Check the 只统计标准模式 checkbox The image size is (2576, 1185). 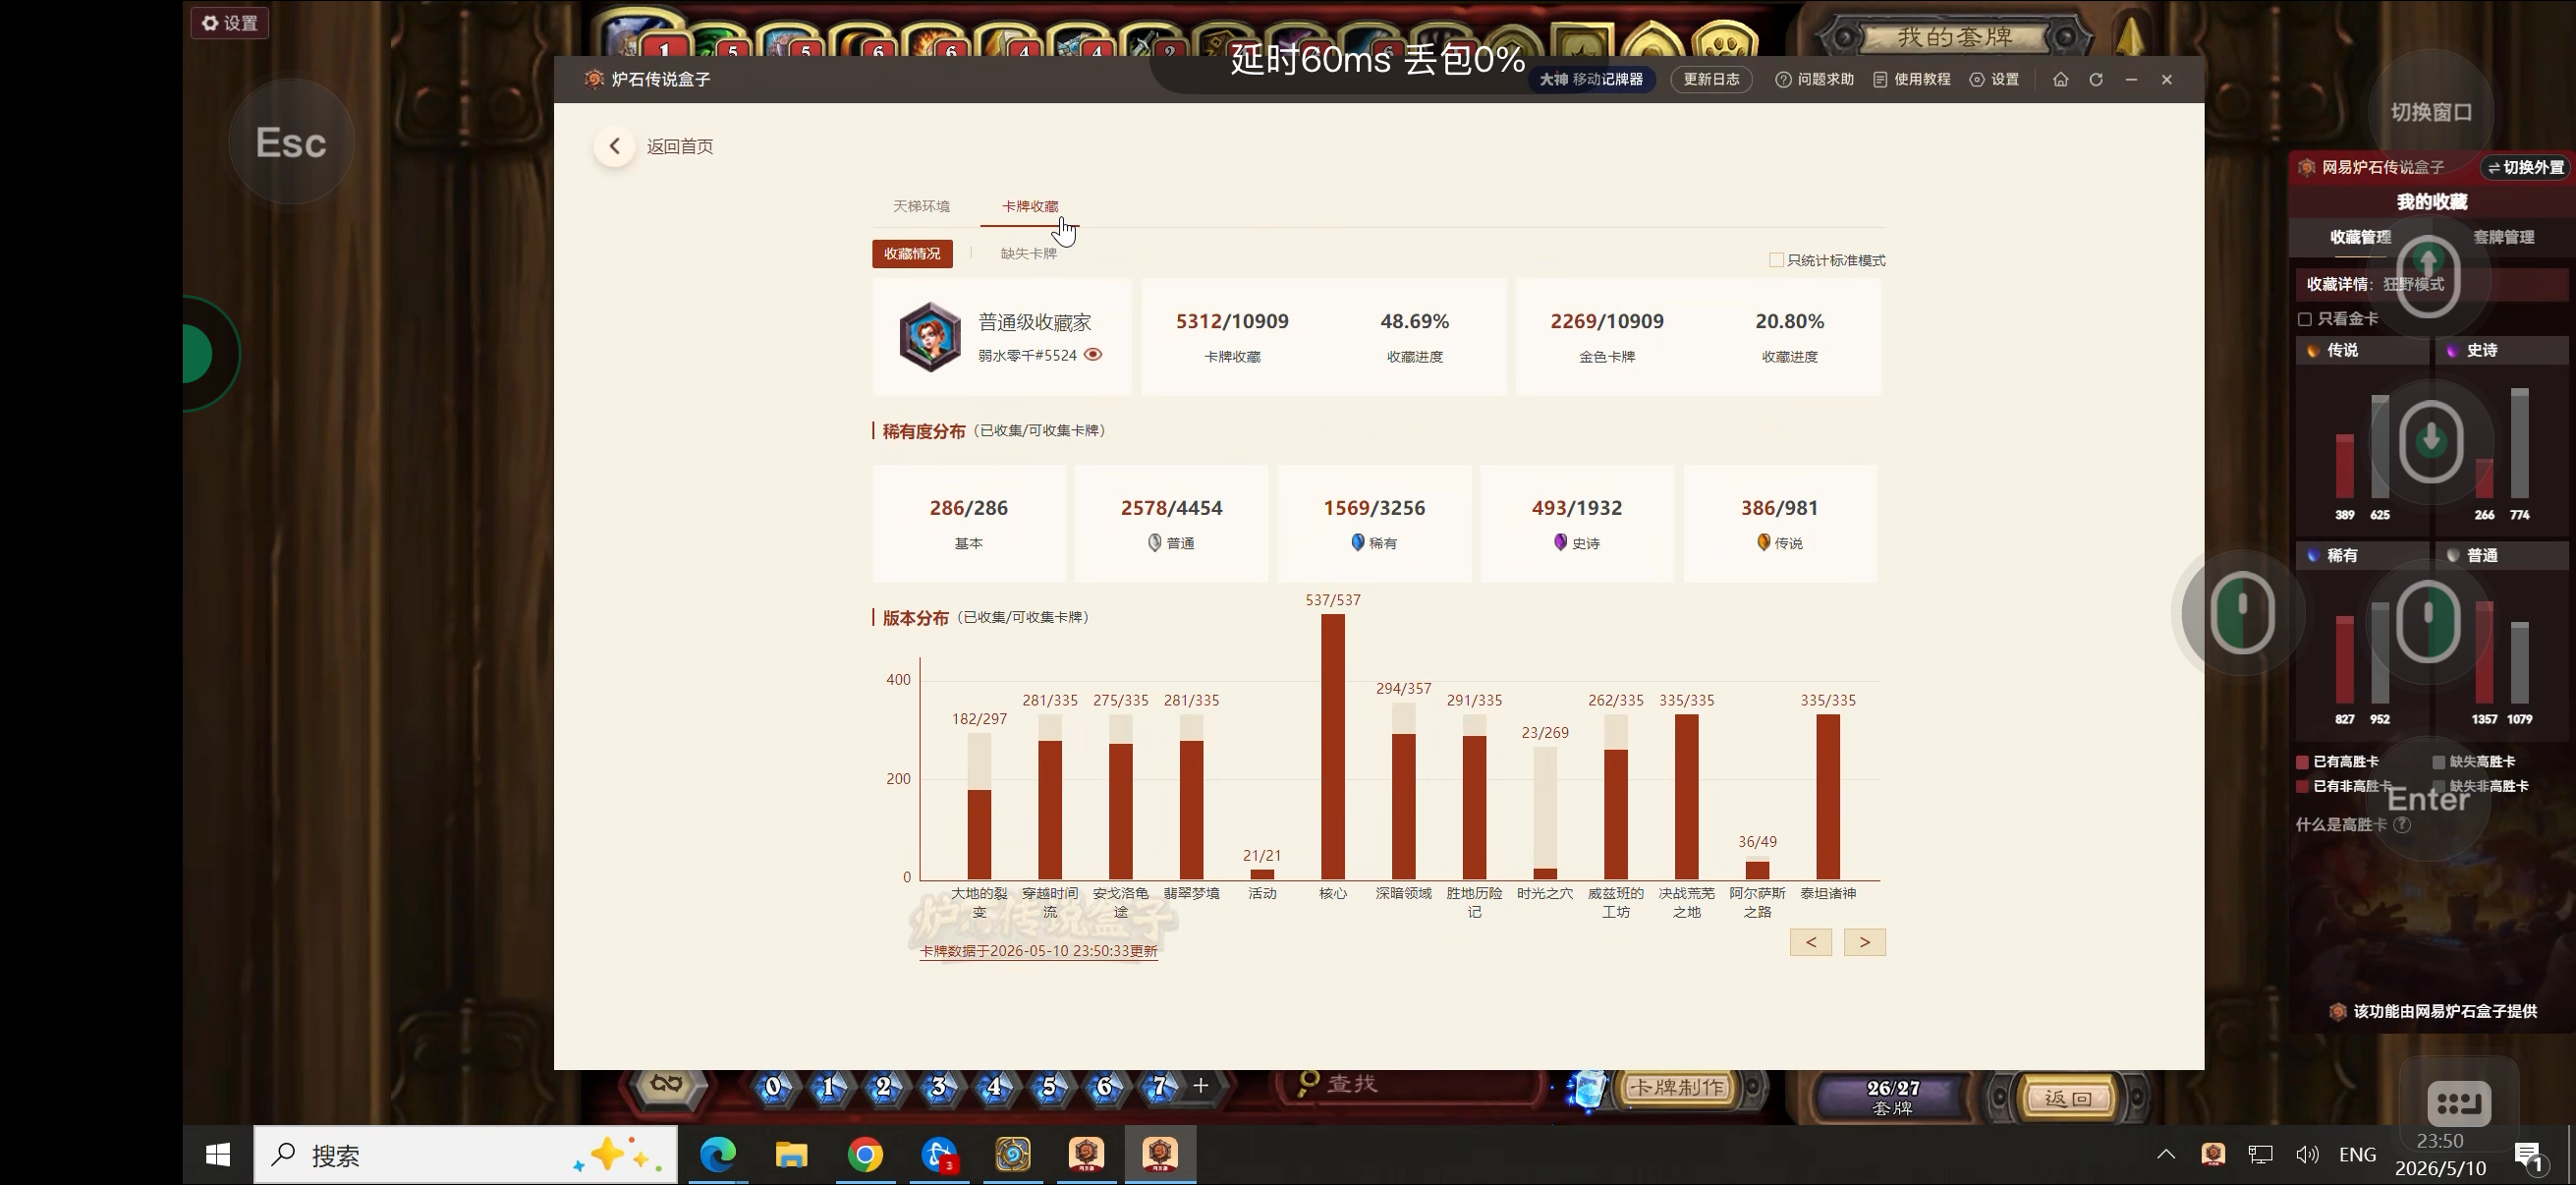pos(1776,260)
